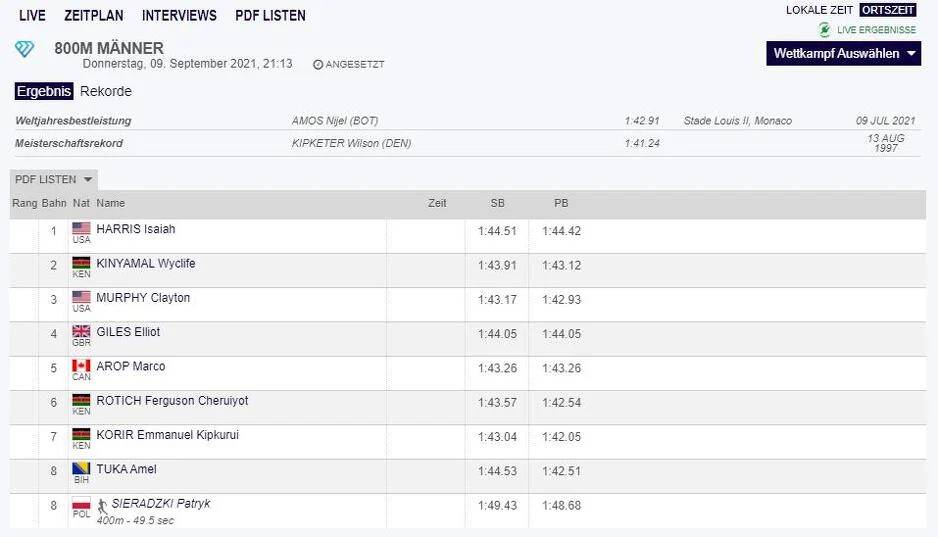This screenshot has width=938, height=537.
Task: Open the Live menu item
Action: point(32,15)
